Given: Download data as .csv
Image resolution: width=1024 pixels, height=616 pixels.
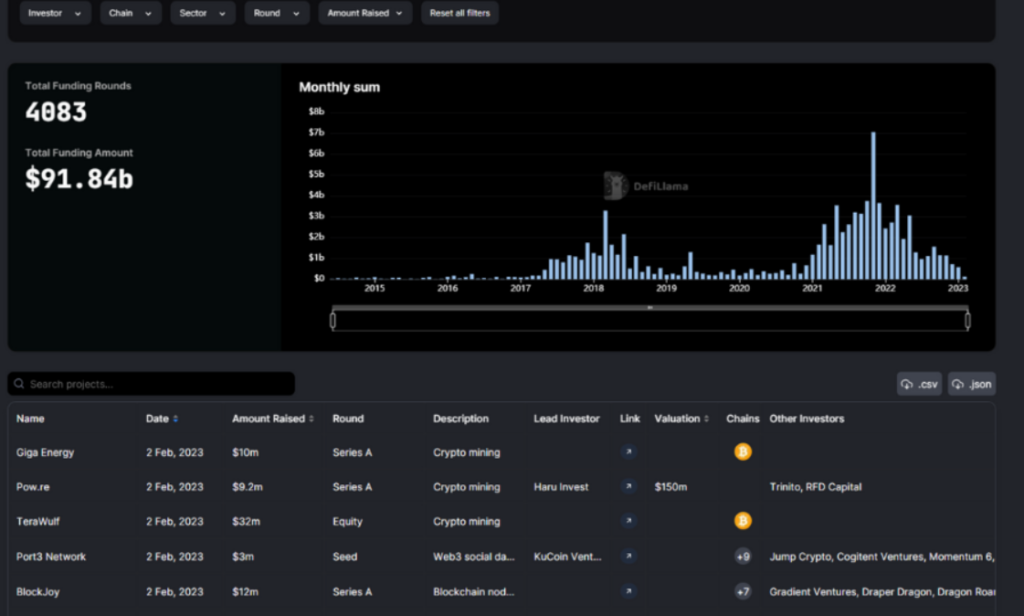Looking at the screenshot, I should point(919,384).
